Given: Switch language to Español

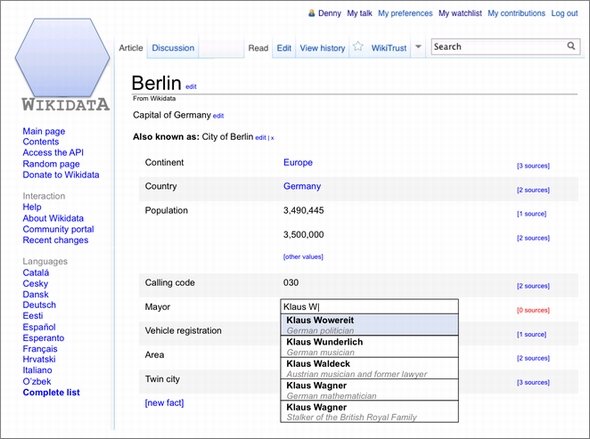Looking at the screenshot, I should click(39, 327).
